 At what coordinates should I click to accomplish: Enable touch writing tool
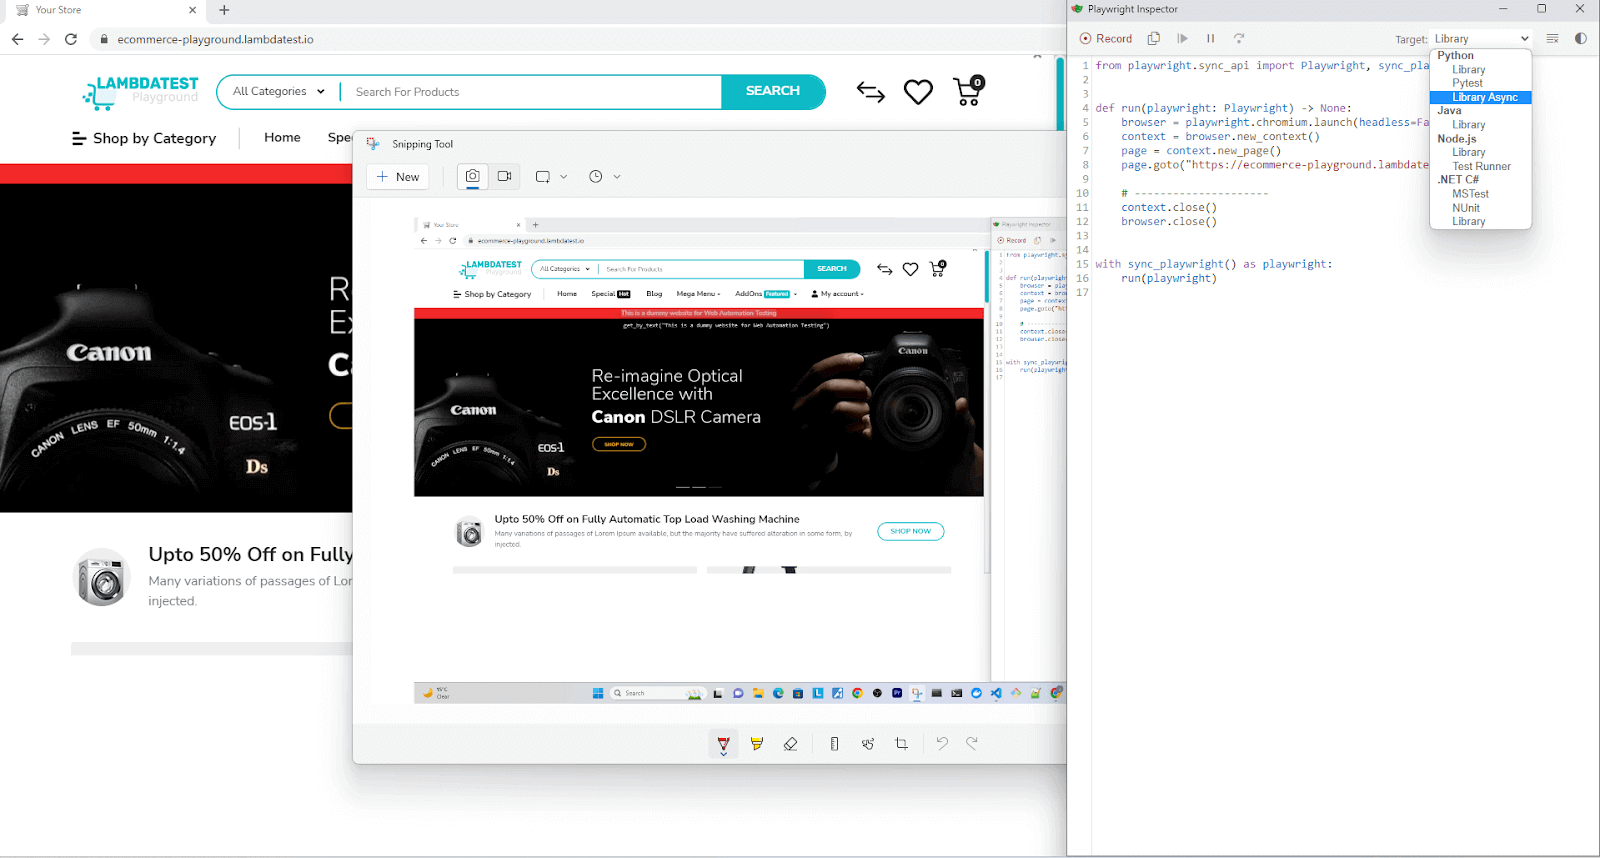point(868,743)
